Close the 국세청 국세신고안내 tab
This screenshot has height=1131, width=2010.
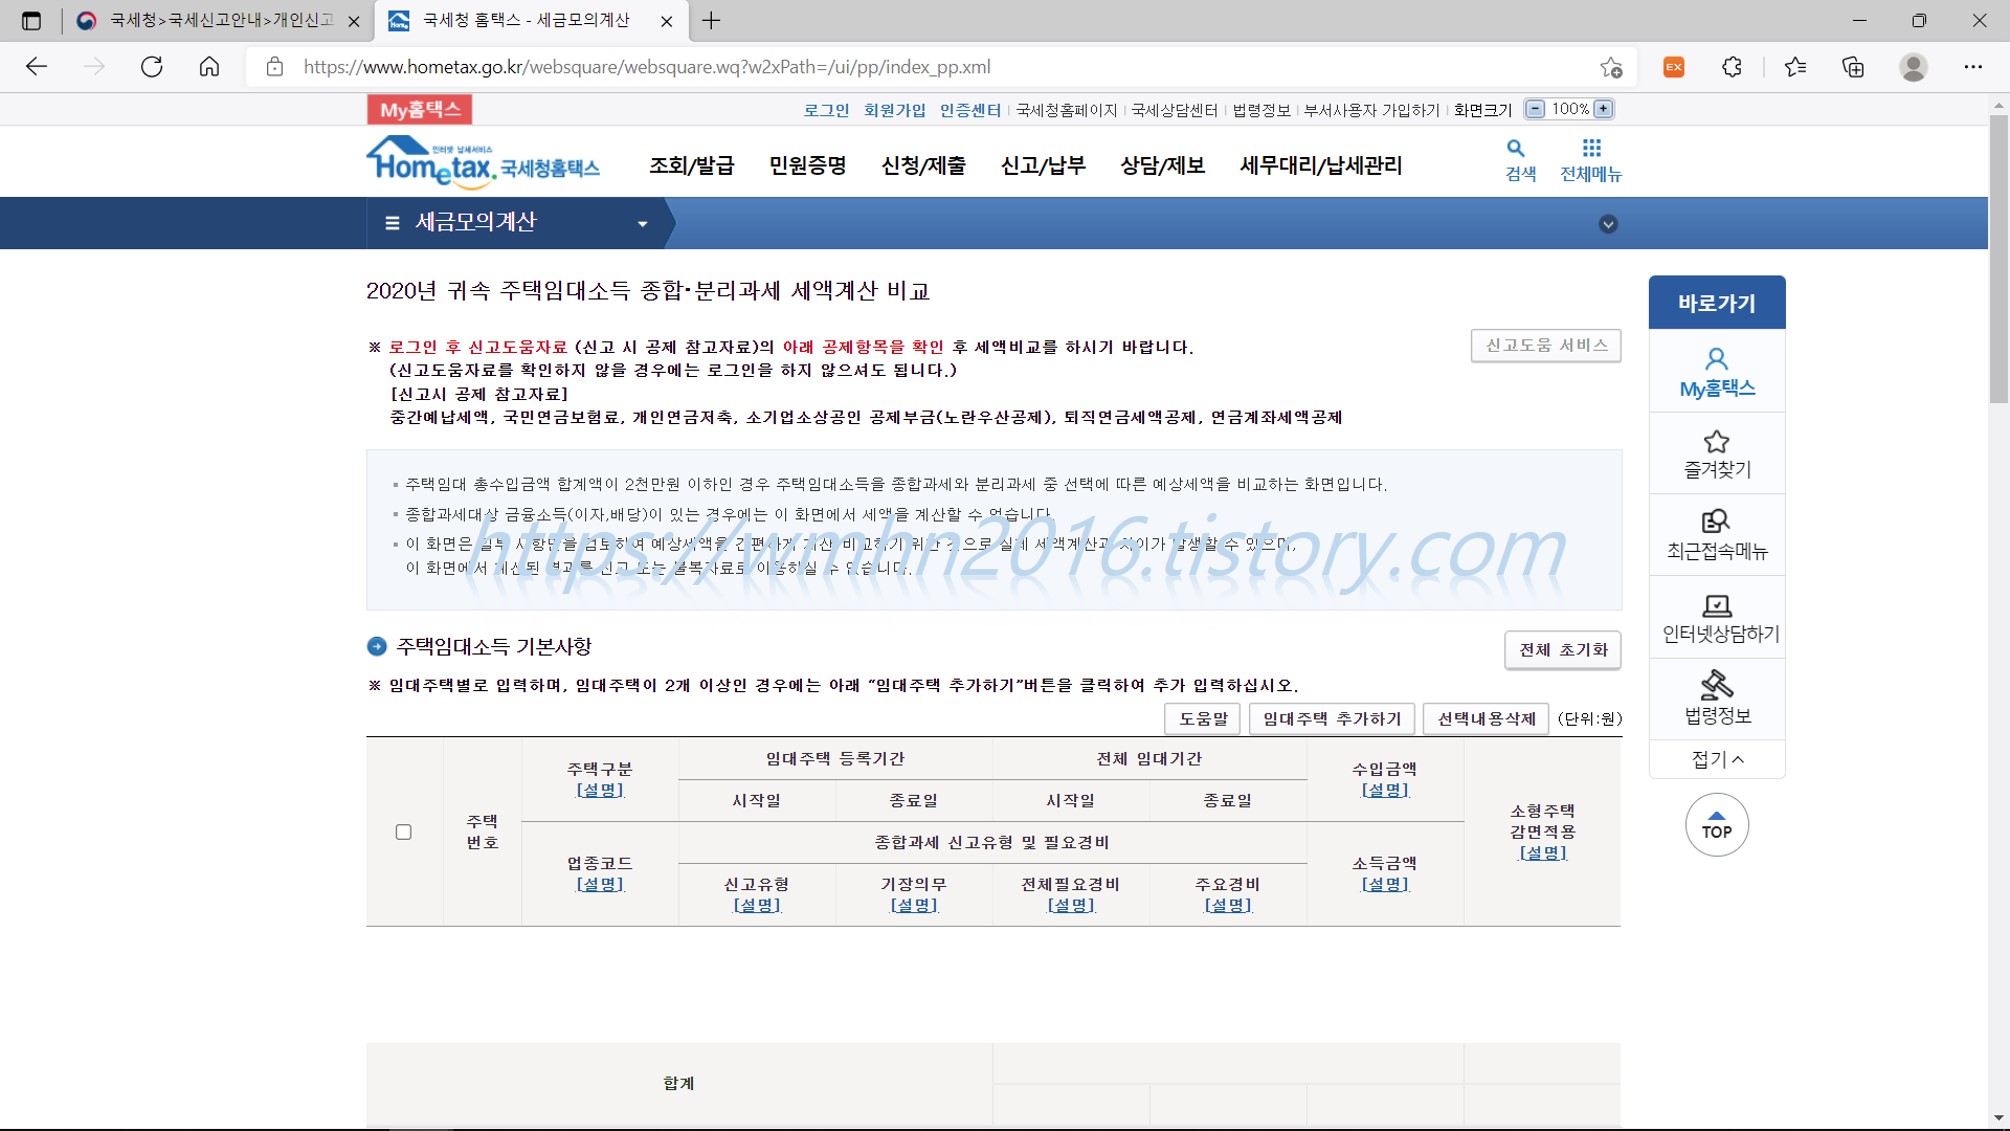[354, 20]
